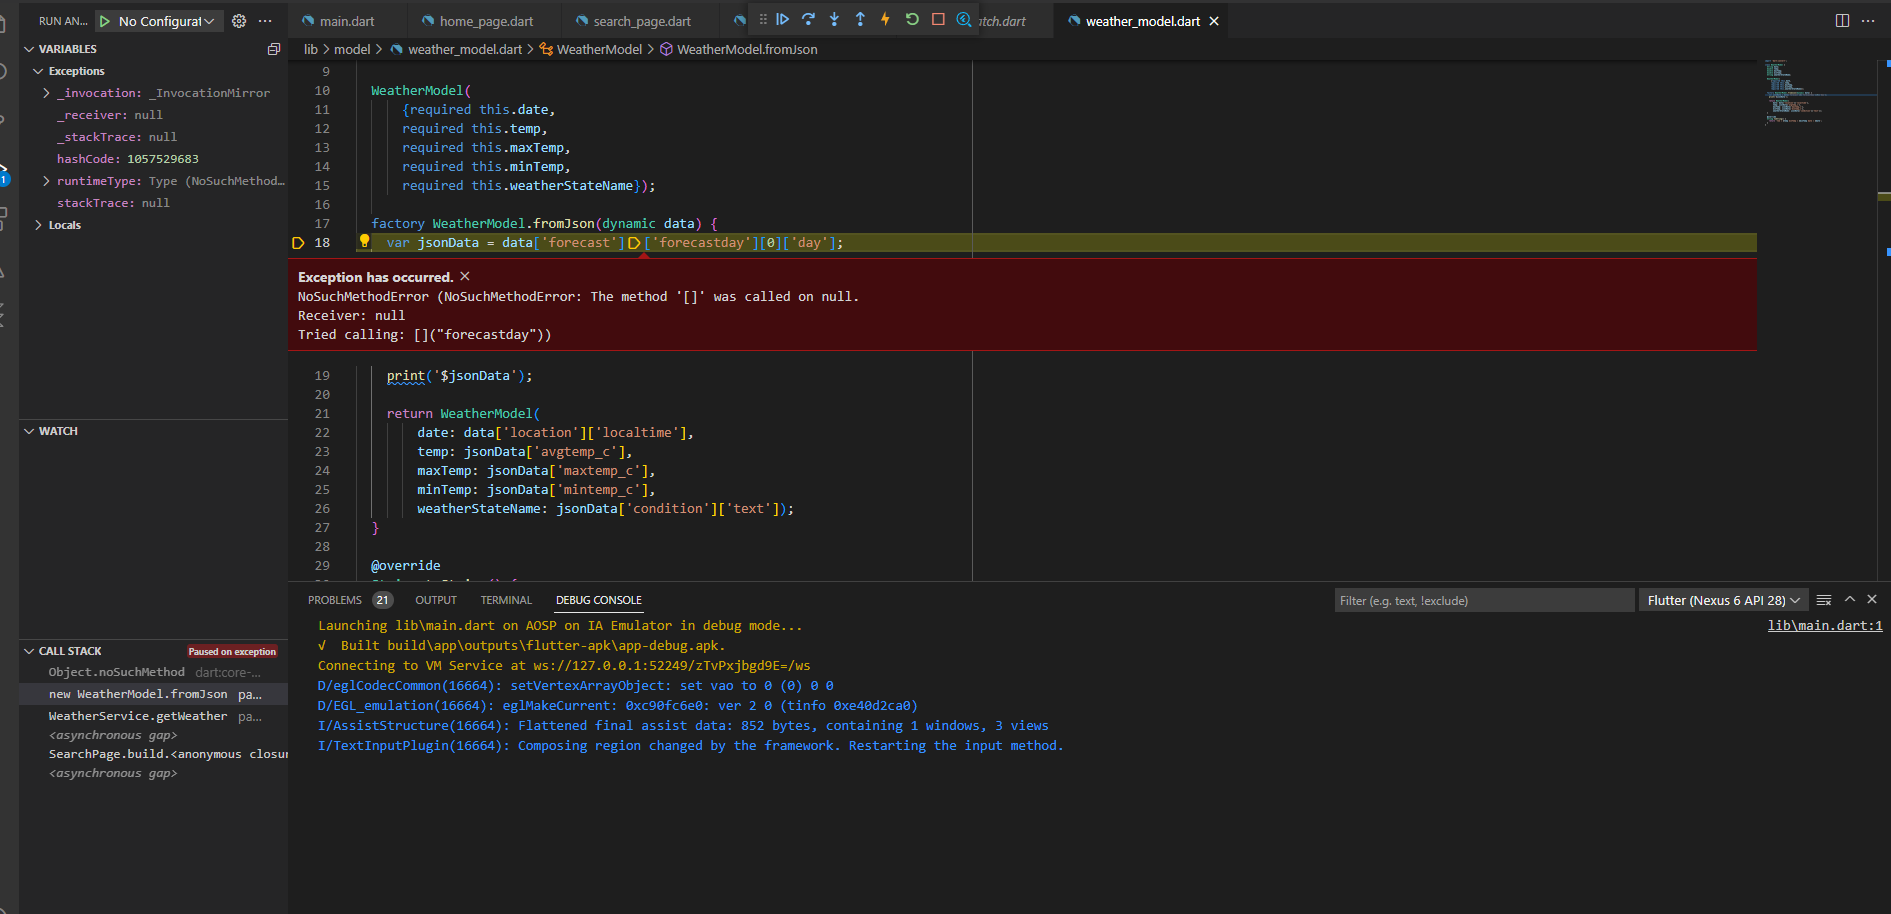This screenshot has height=914, width=1891.
Task: Click the lightbulb code action on line 18
Action: (x=365, y=241)
